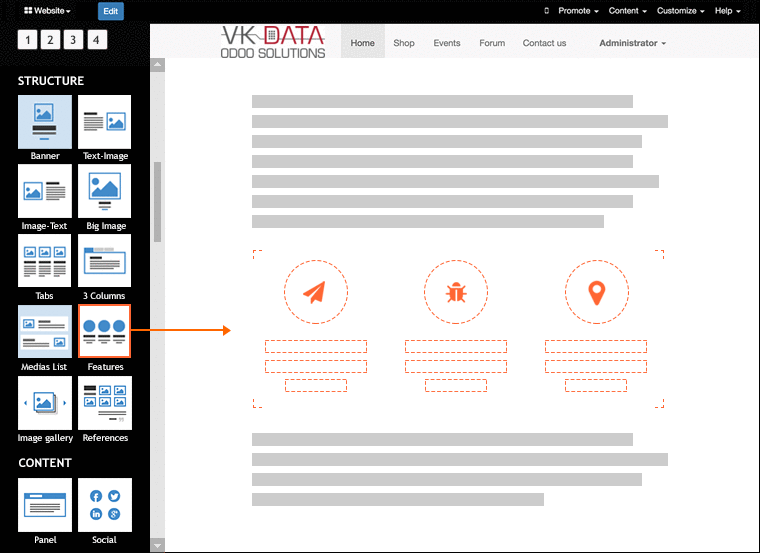The width and height of the screenshot is (760, 553).
Task: Click the step 3 button
Action: [73, 40]
